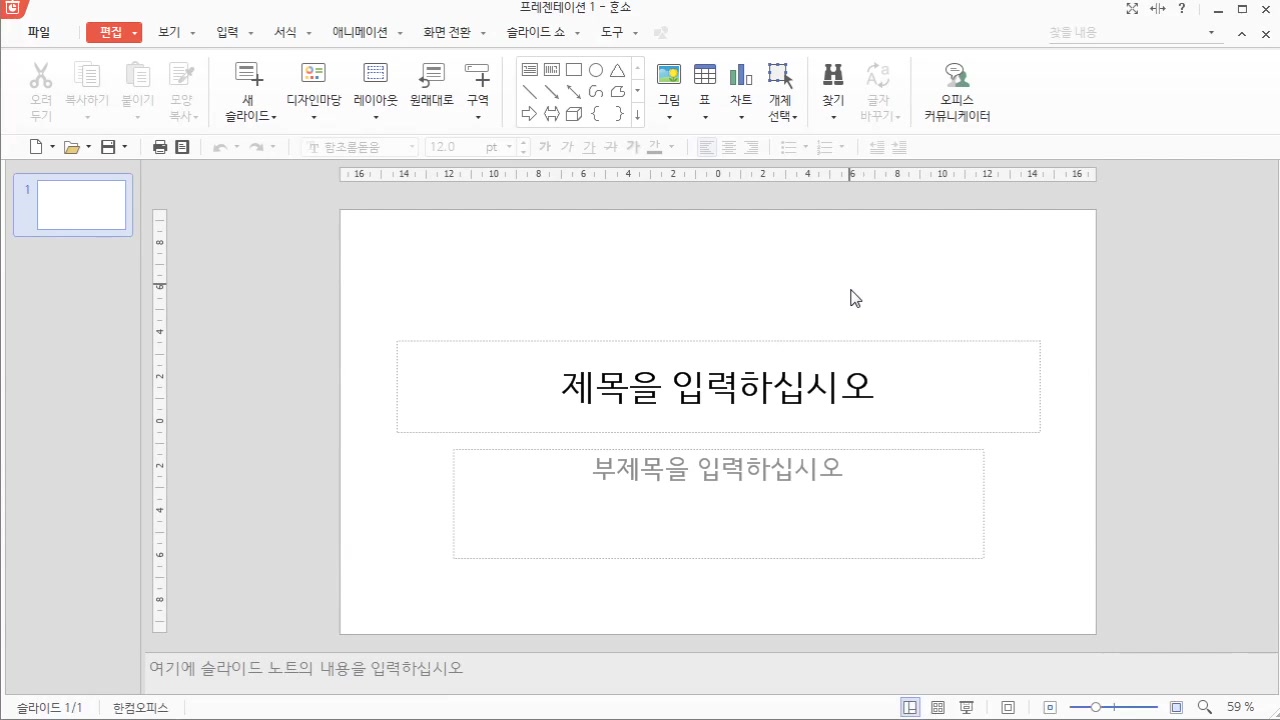Expand the shapes gallery with its down arrow

pyautogui.click(x=637, y=113)
